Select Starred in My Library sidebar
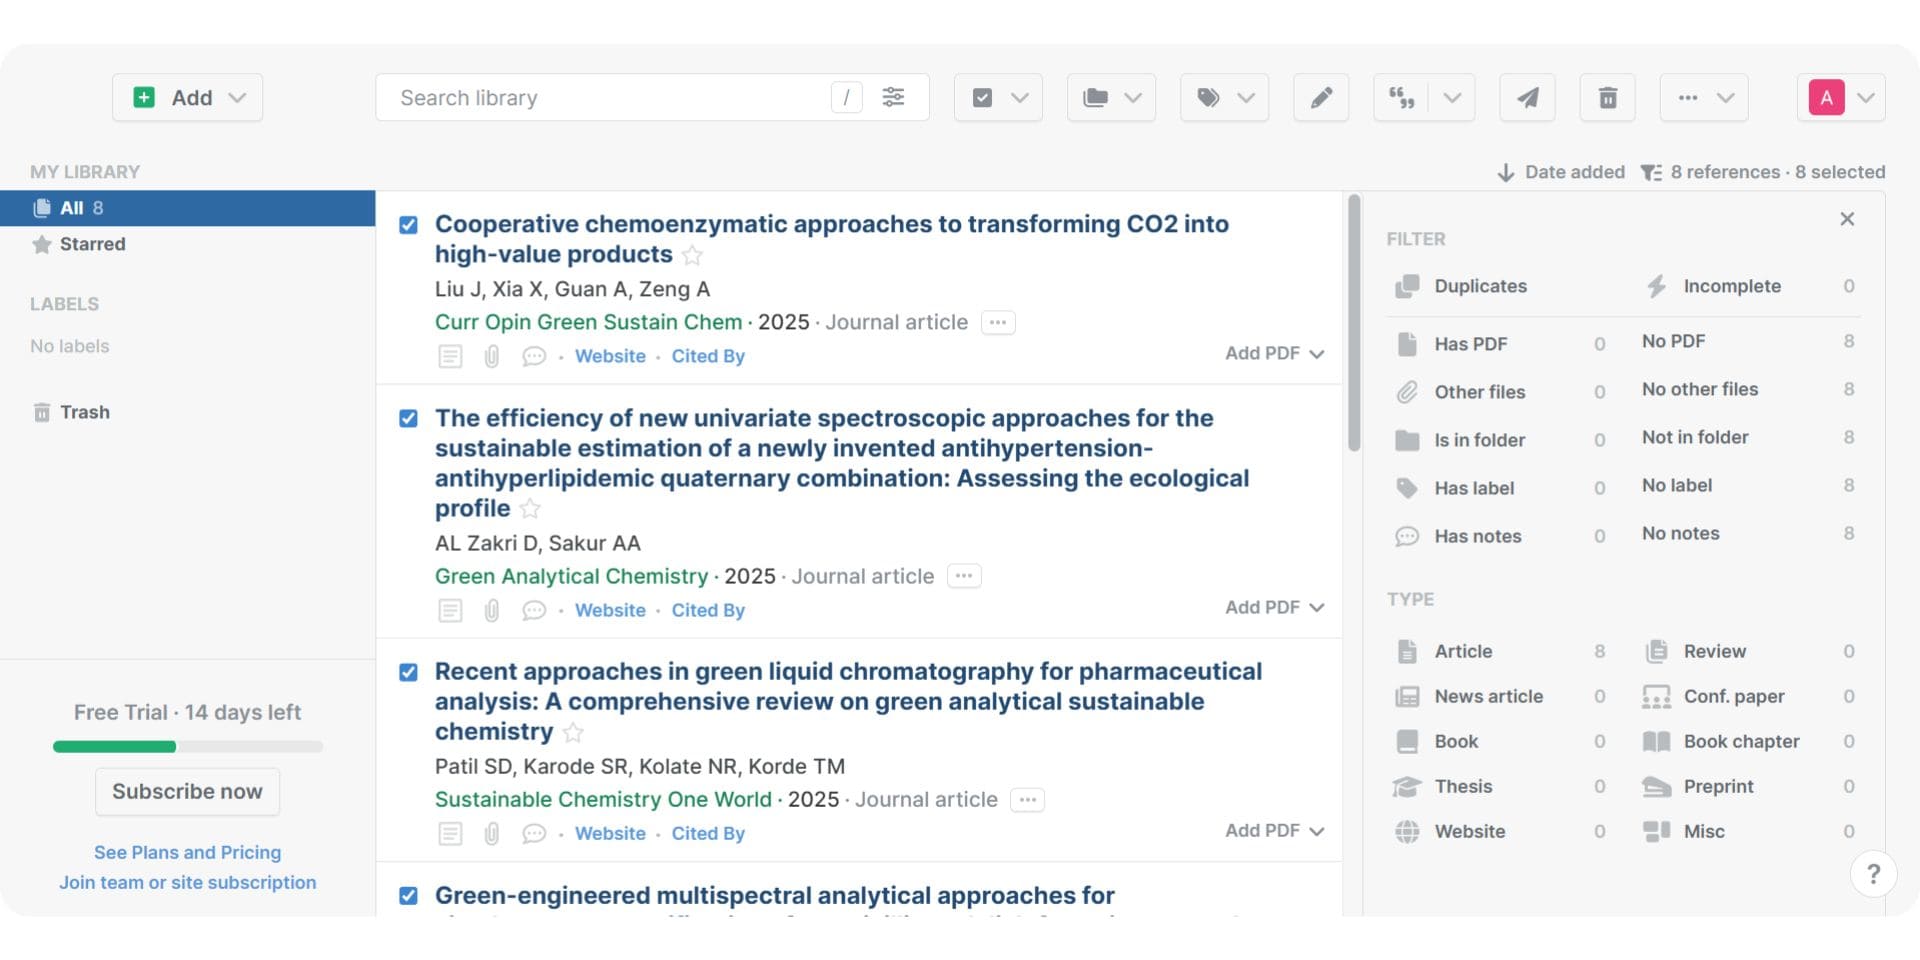Image resolution: width=1920 pixels, height=960 pixels. tap(92, 244)
